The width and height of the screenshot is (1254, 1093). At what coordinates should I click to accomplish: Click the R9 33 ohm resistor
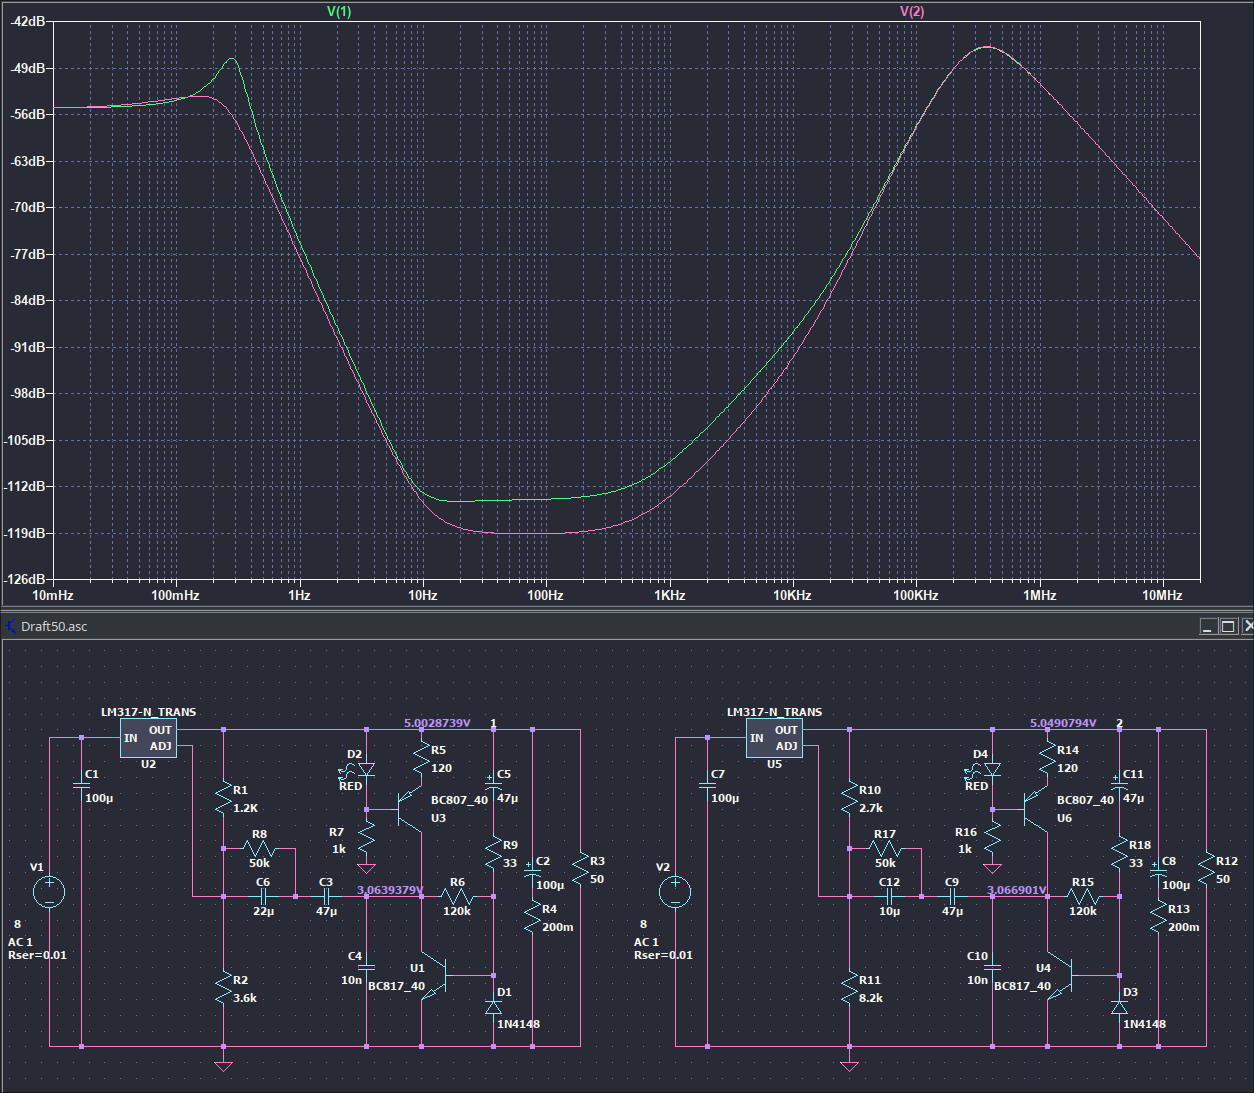click(493, 853)
